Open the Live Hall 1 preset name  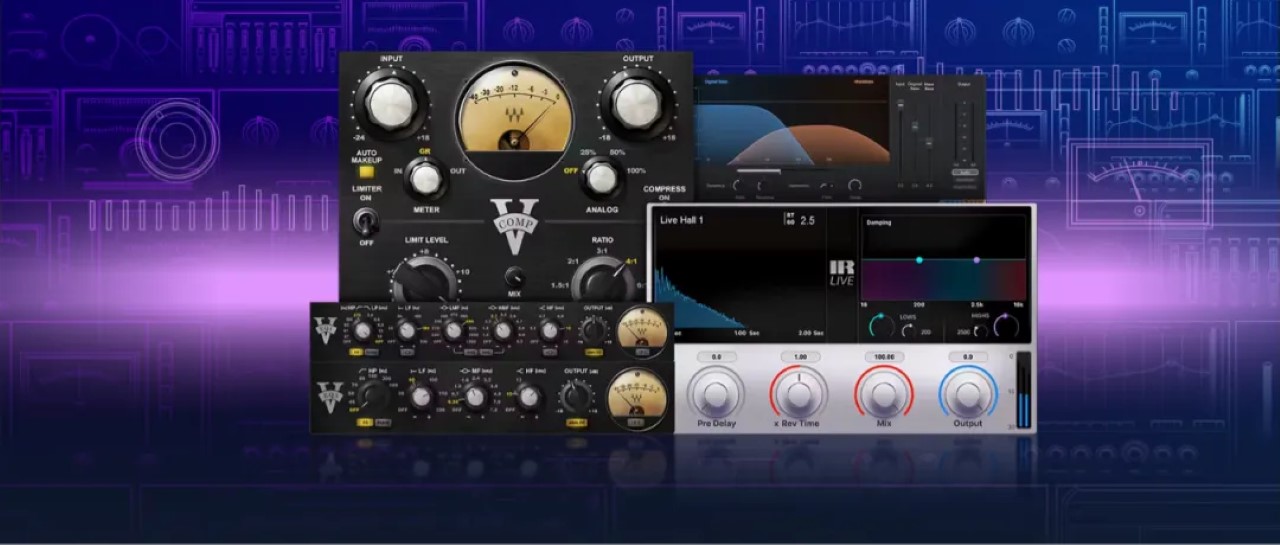[682, 219]
